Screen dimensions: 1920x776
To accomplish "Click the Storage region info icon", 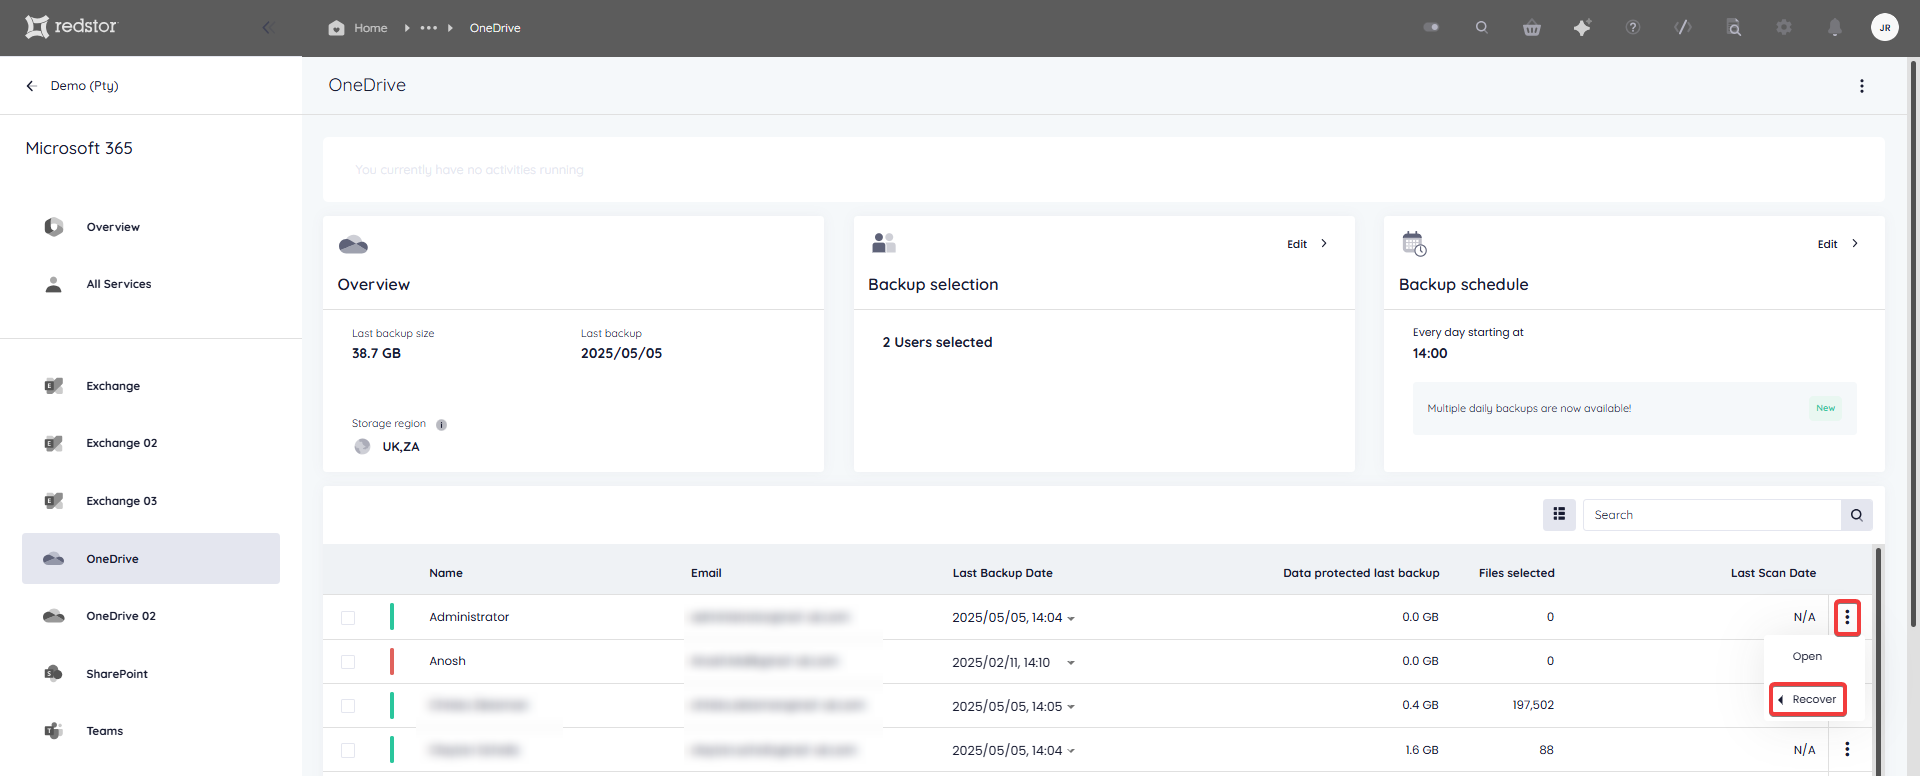I will 441,424.
